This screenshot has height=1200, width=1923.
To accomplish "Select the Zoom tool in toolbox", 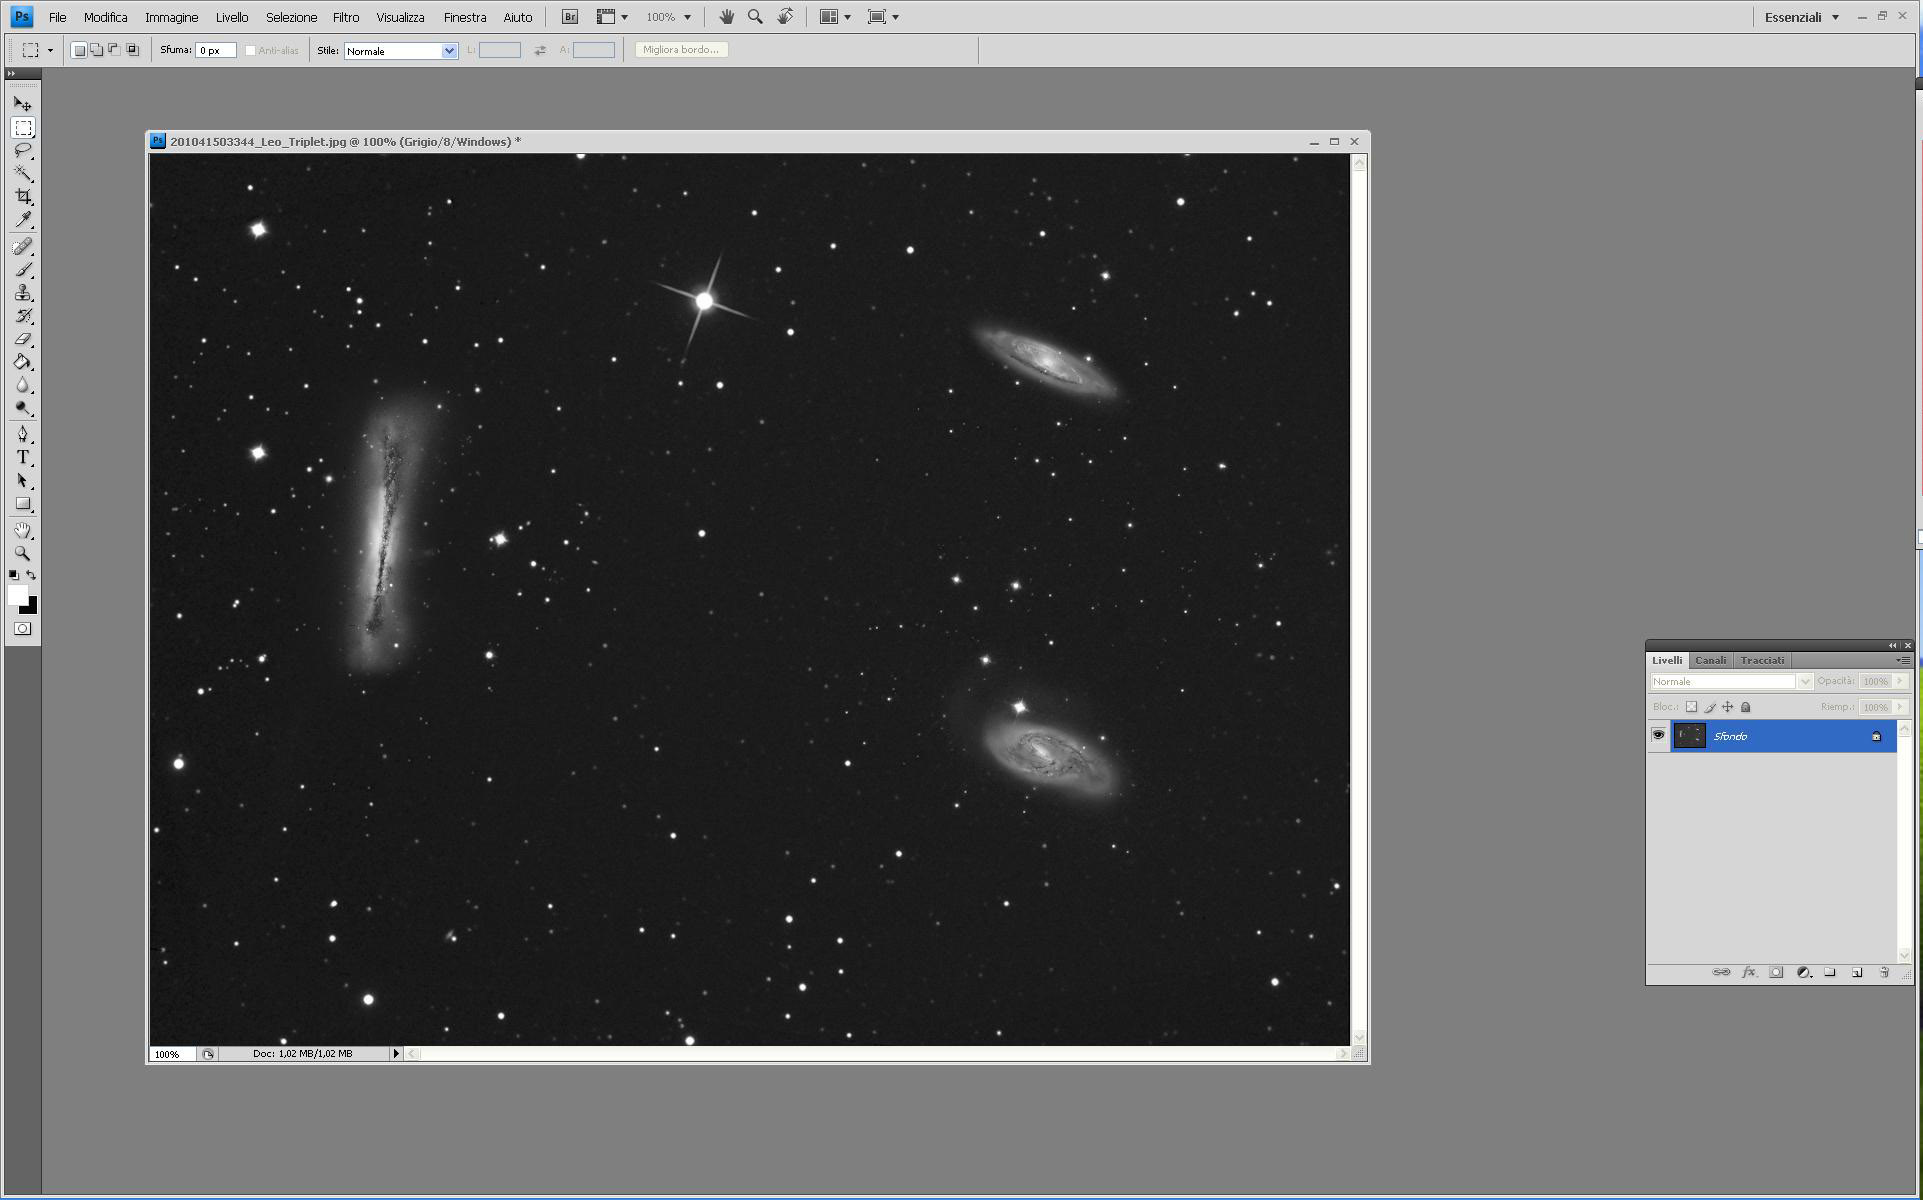I will coord(23,553).
